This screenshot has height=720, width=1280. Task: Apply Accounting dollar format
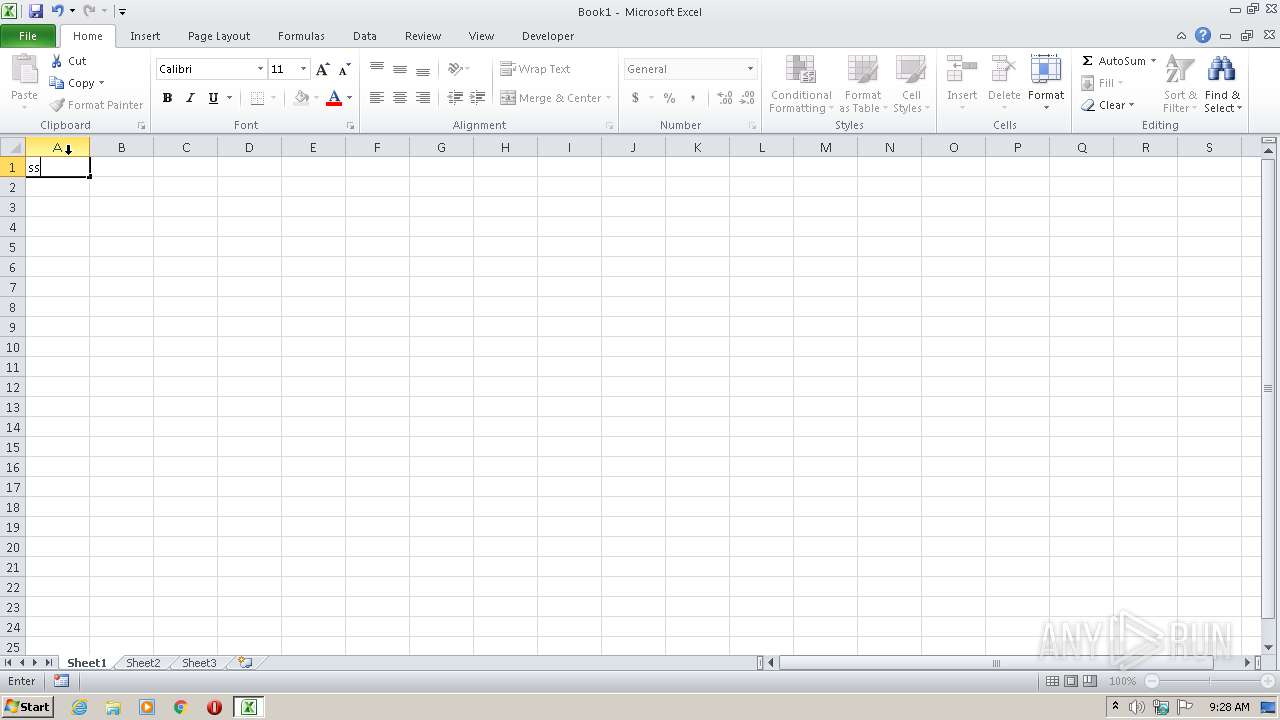[635, 98]
